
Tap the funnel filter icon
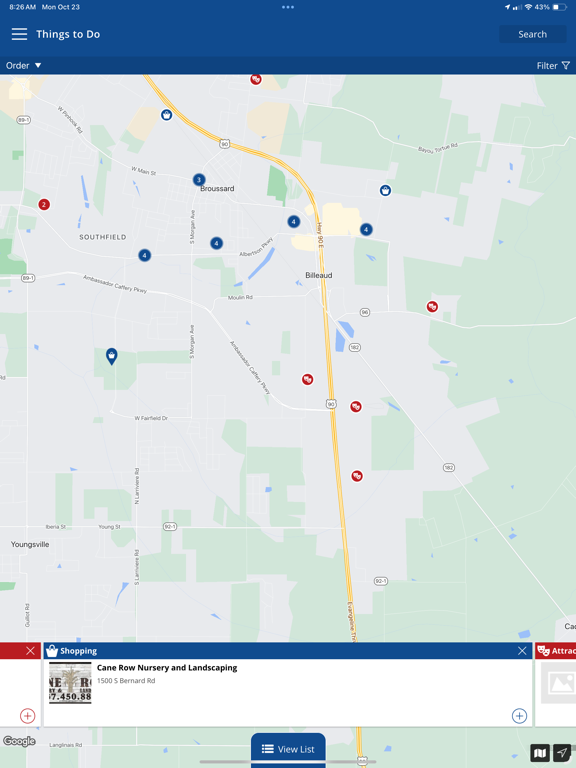(x=566, y=66)
